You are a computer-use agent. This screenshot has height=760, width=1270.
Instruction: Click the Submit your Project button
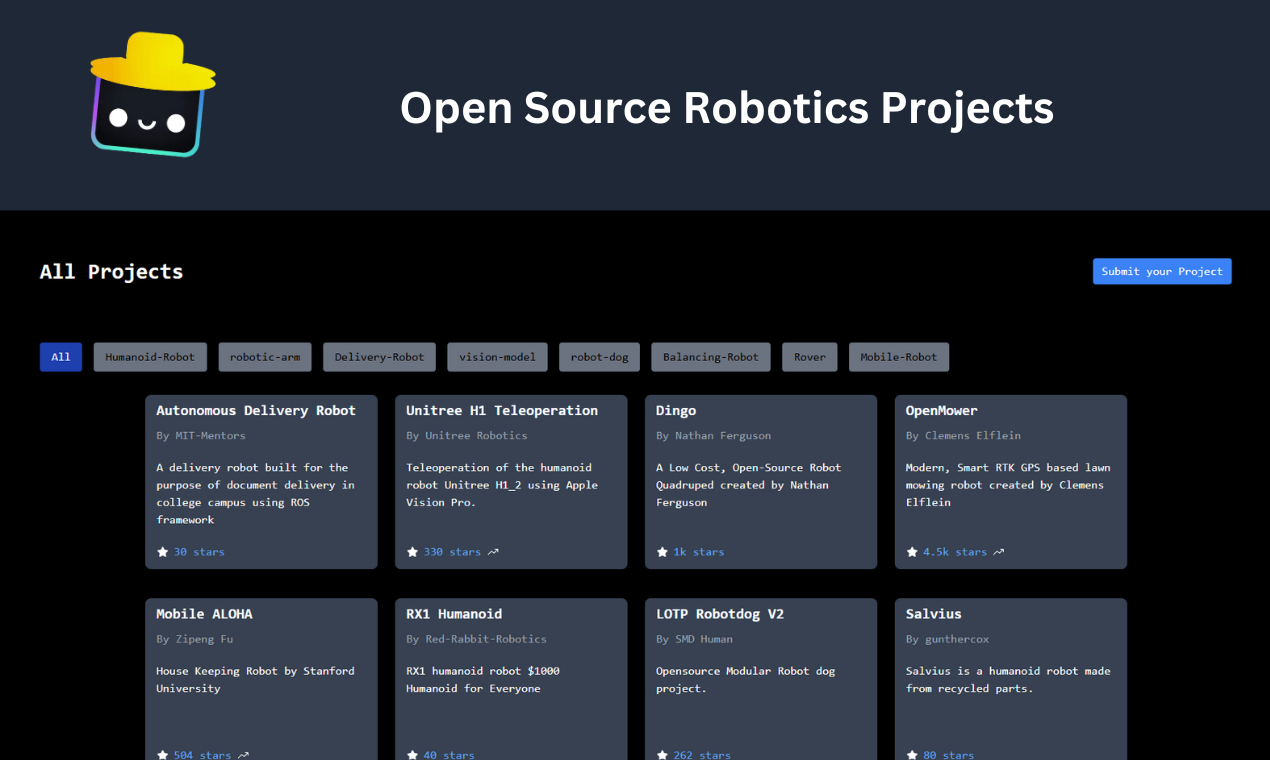point(1162,271)
